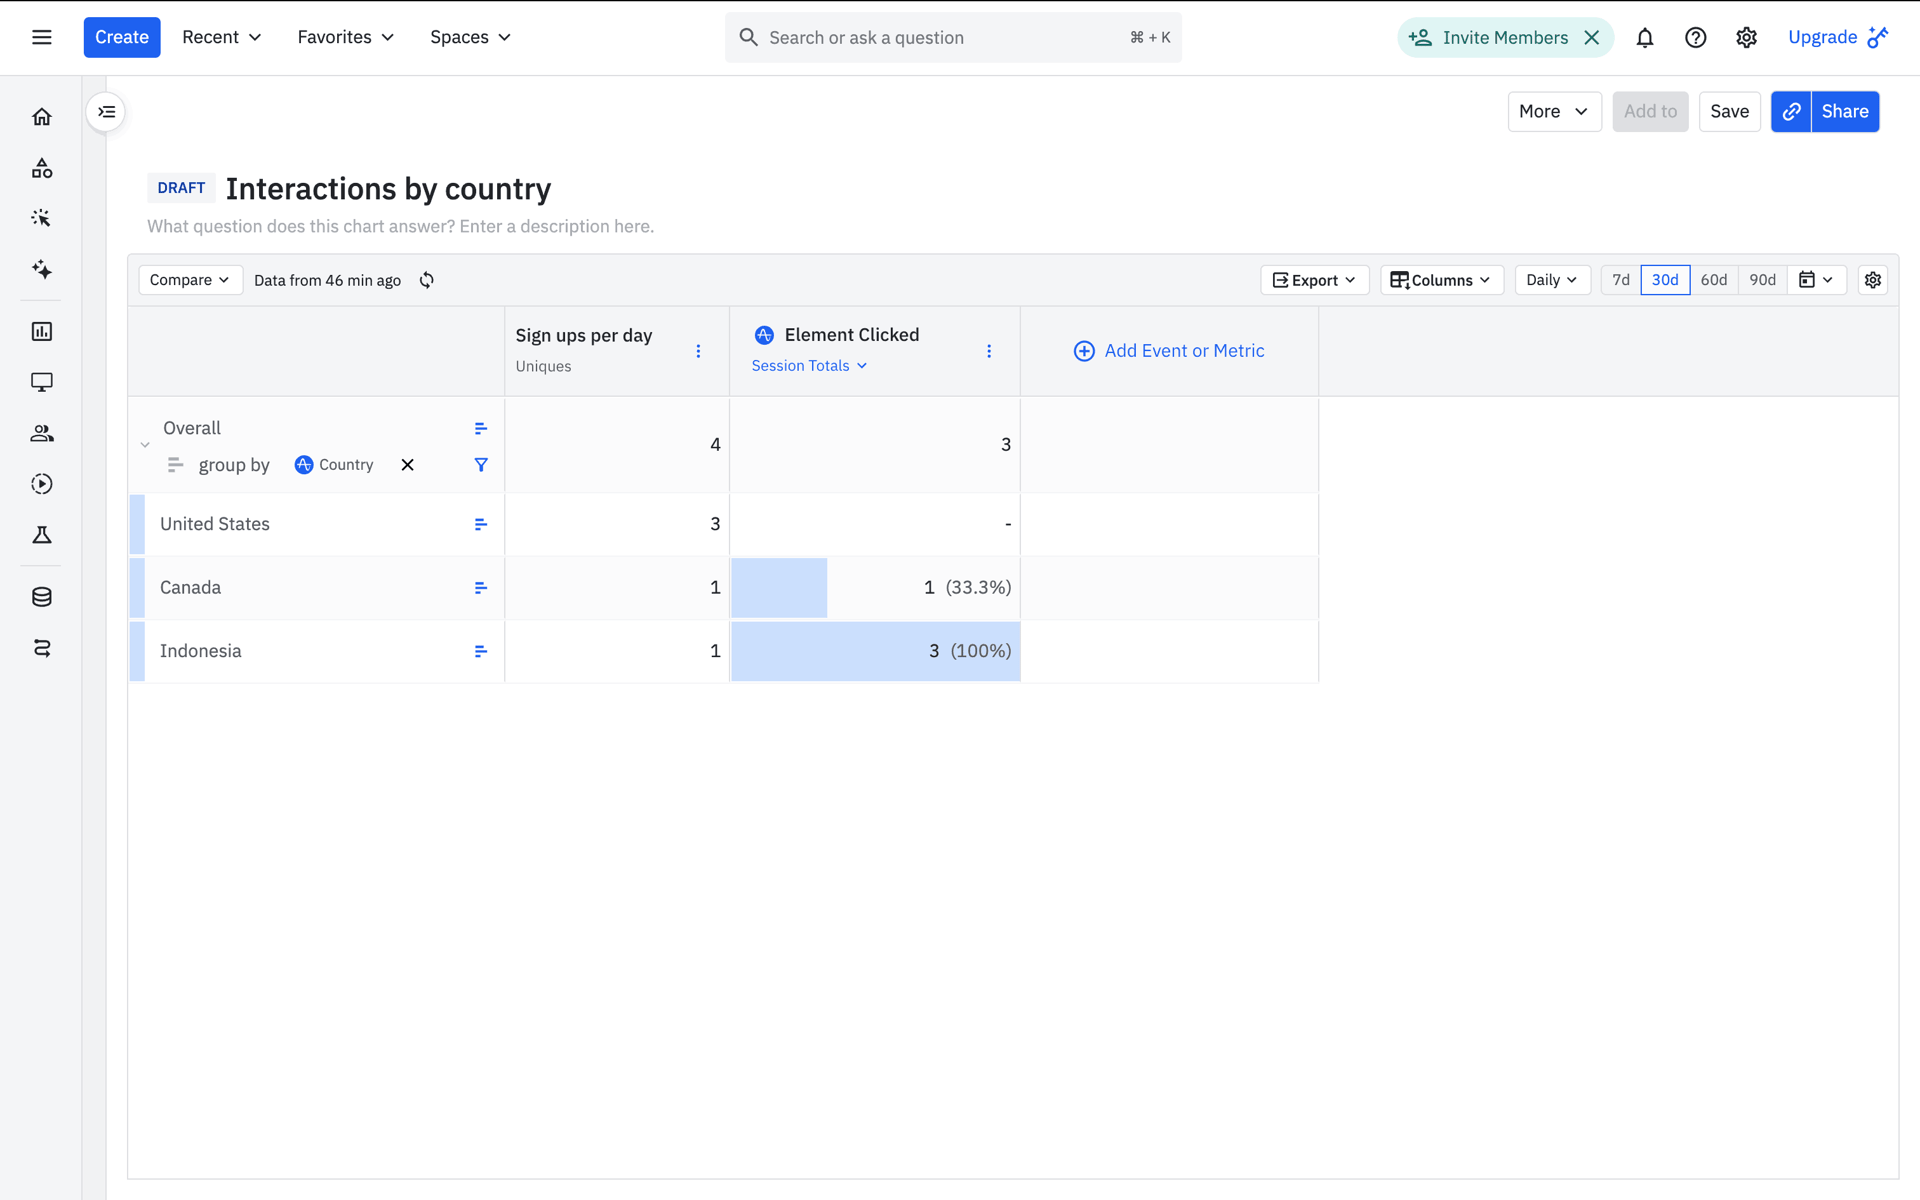Click the Indonesia row label
The image size is (1920, 1200).
201,652
